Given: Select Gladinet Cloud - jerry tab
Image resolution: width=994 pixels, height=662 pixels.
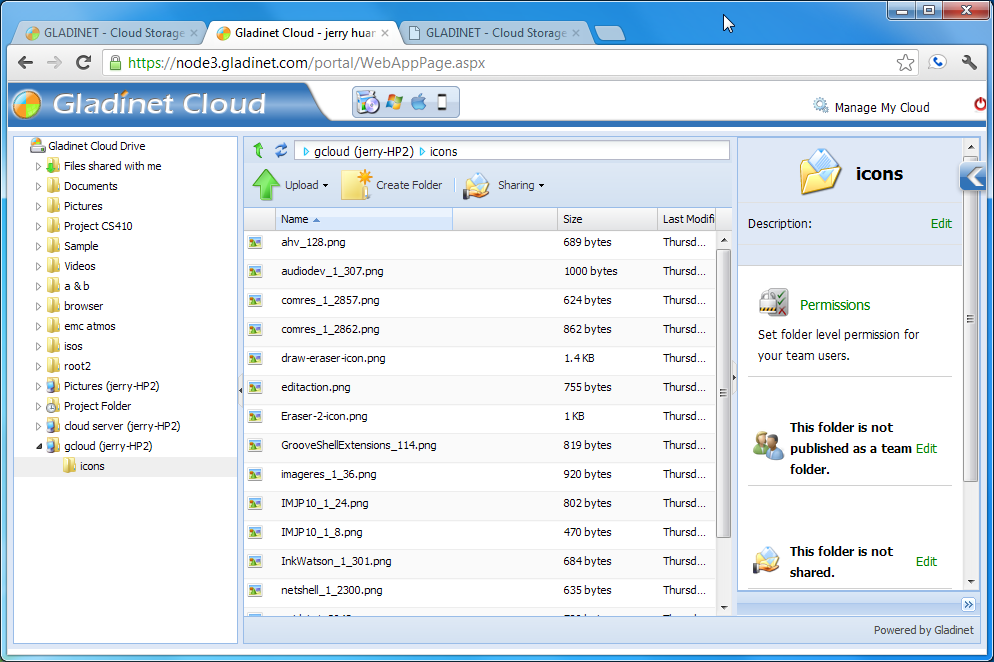Looking at the screenshot, I should [303, 33].
